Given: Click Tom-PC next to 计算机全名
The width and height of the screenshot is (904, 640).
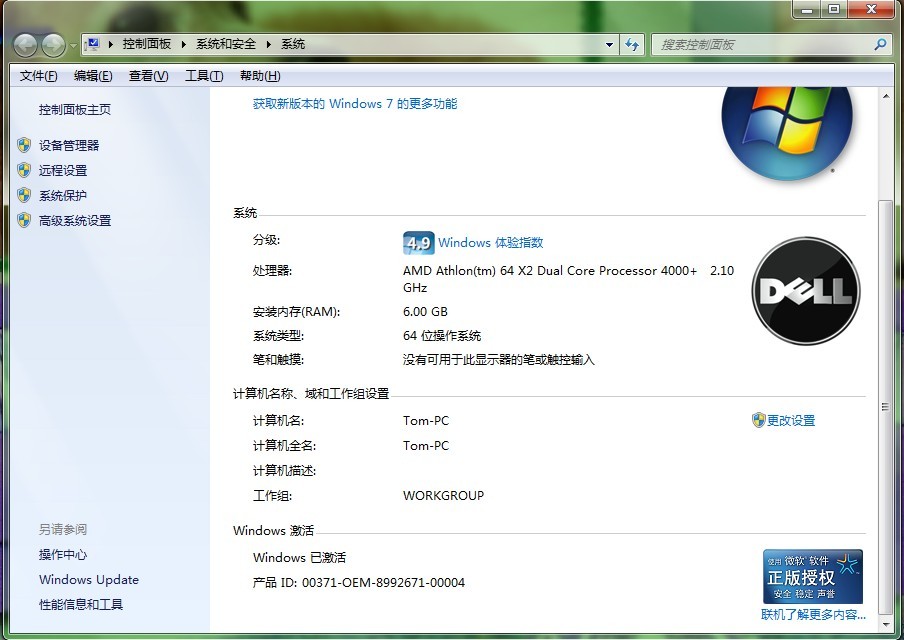Looking at the screenshot, I should (x=426, y=446).
